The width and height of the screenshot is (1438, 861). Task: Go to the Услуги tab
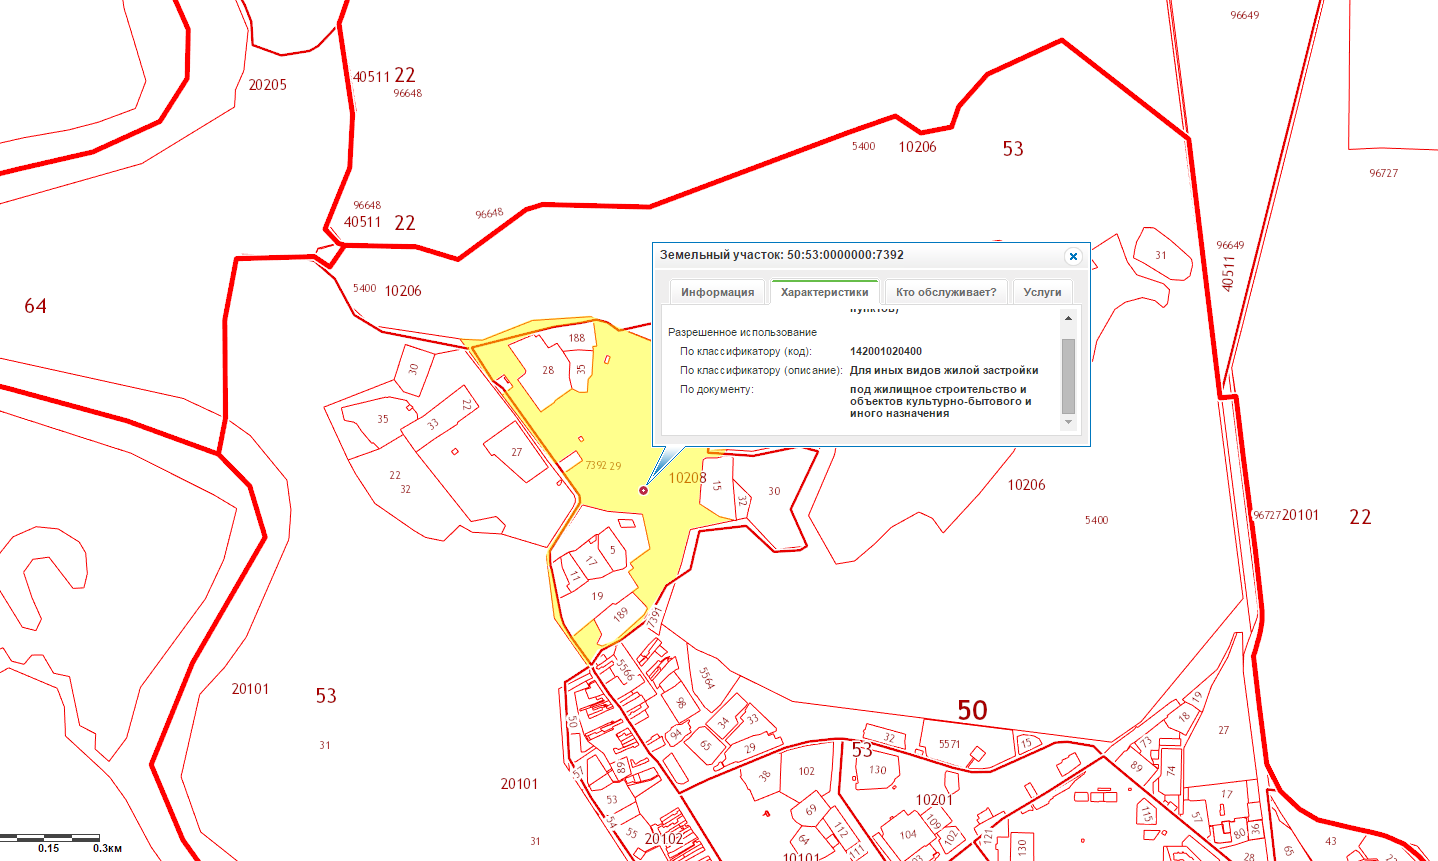click(1042, 292)
